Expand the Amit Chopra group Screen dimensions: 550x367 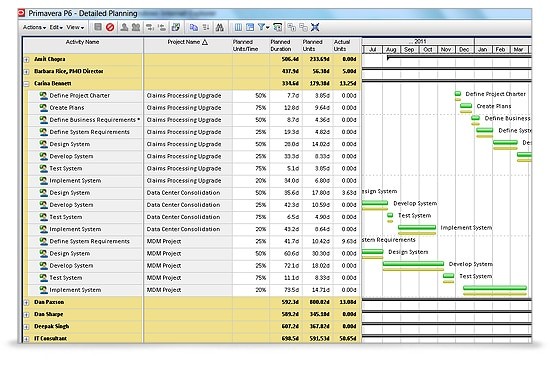26,60
